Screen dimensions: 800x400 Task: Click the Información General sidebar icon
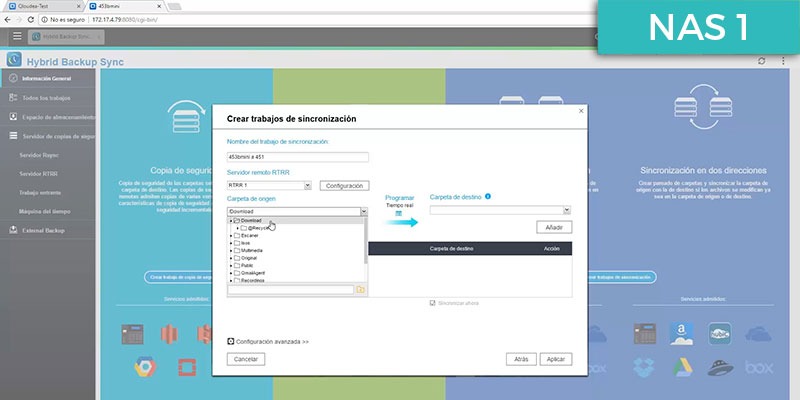13,79
